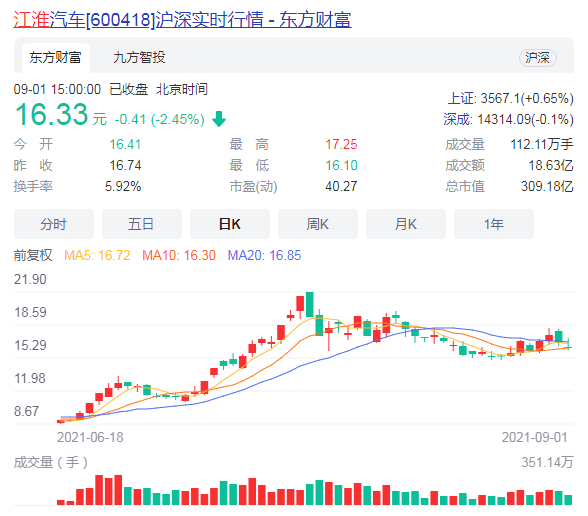588x516 pixels.
Task: Select the 五日 chart view
Action: point(141,224)
